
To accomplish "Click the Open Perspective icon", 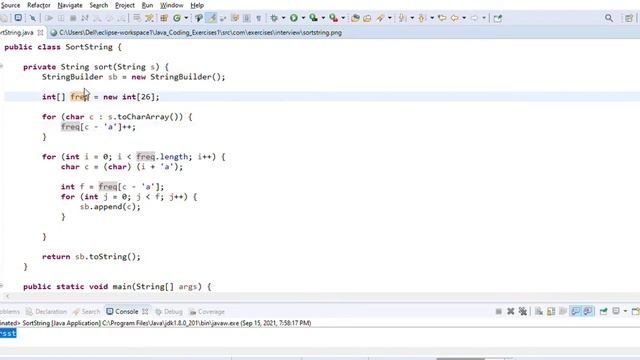I will pos(629,18).
